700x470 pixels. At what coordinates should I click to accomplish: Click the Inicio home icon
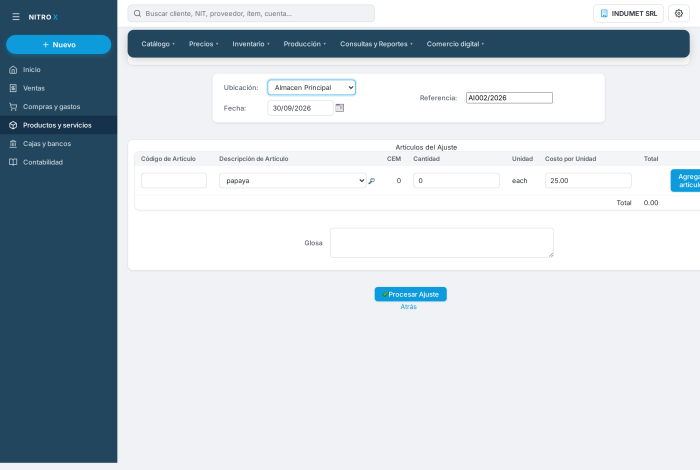coord(13,70)
